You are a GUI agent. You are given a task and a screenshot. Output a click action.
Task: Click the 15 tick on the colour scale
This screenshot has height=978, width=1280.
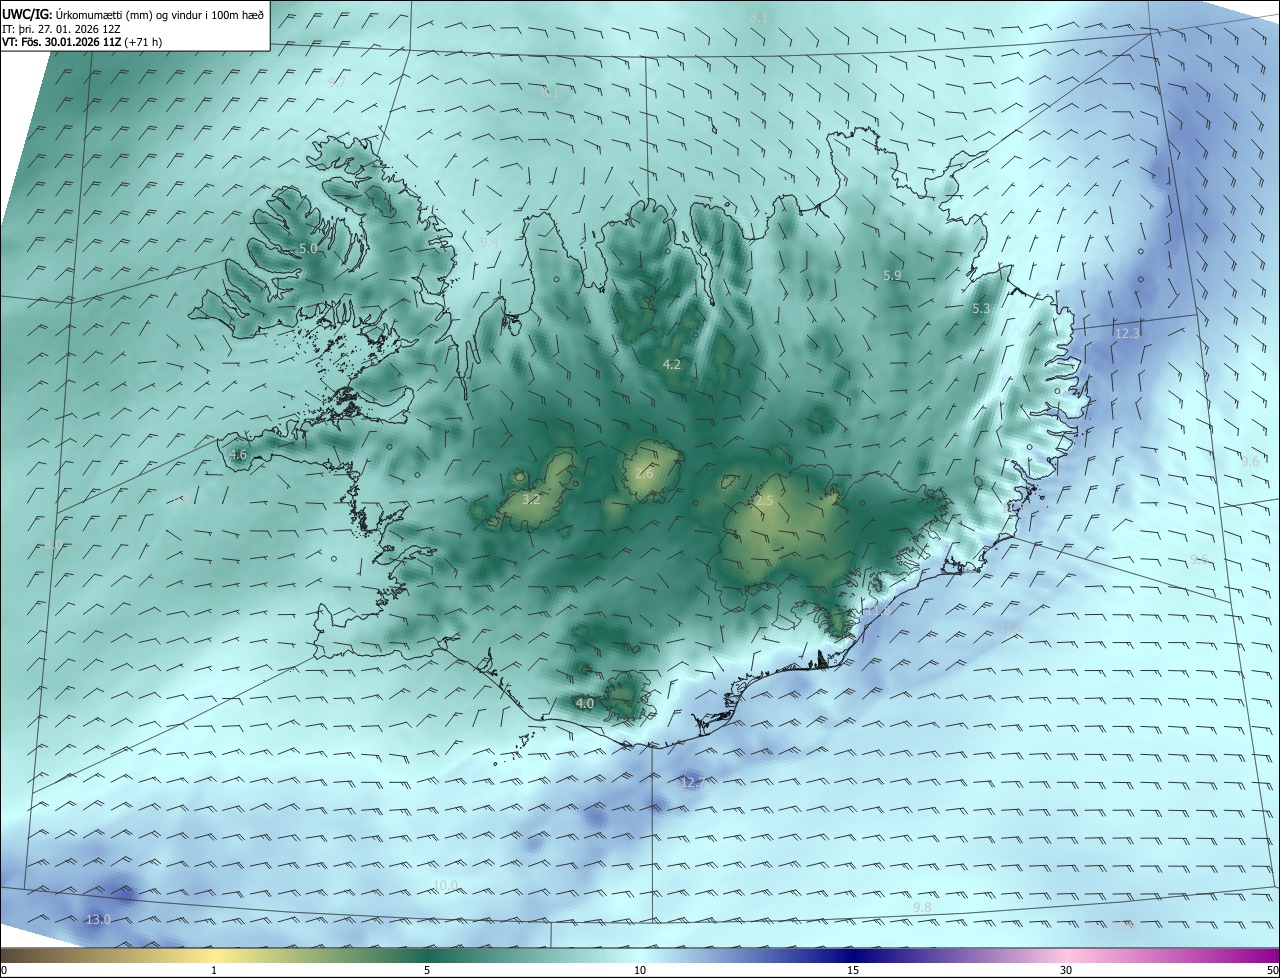click(853, 971)
